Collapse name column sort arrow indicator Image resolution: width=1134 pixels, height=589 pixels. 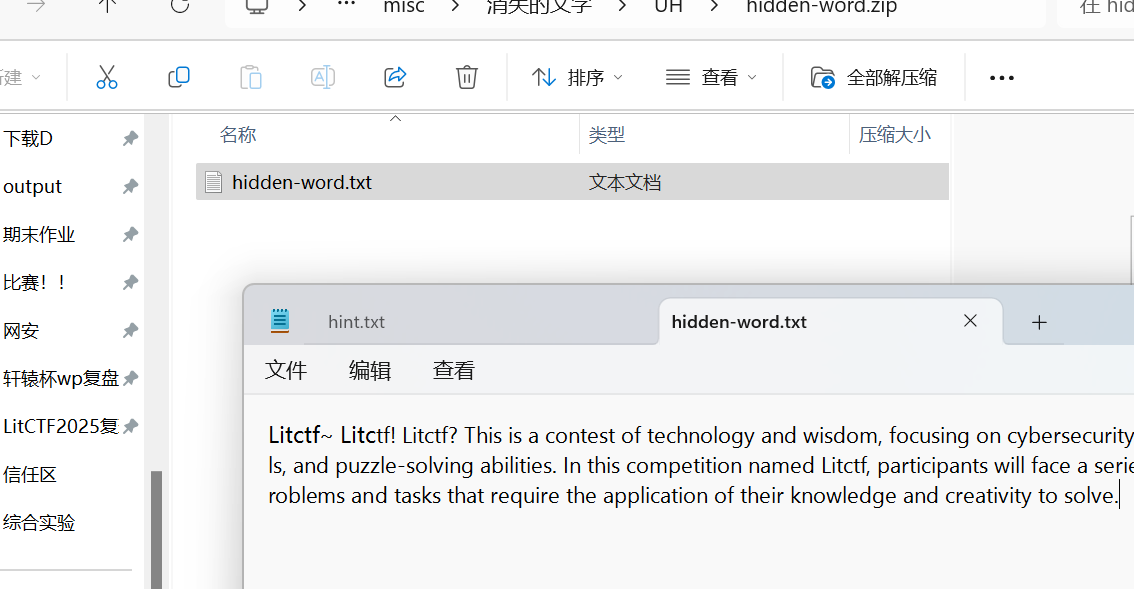tap(396, 118)
